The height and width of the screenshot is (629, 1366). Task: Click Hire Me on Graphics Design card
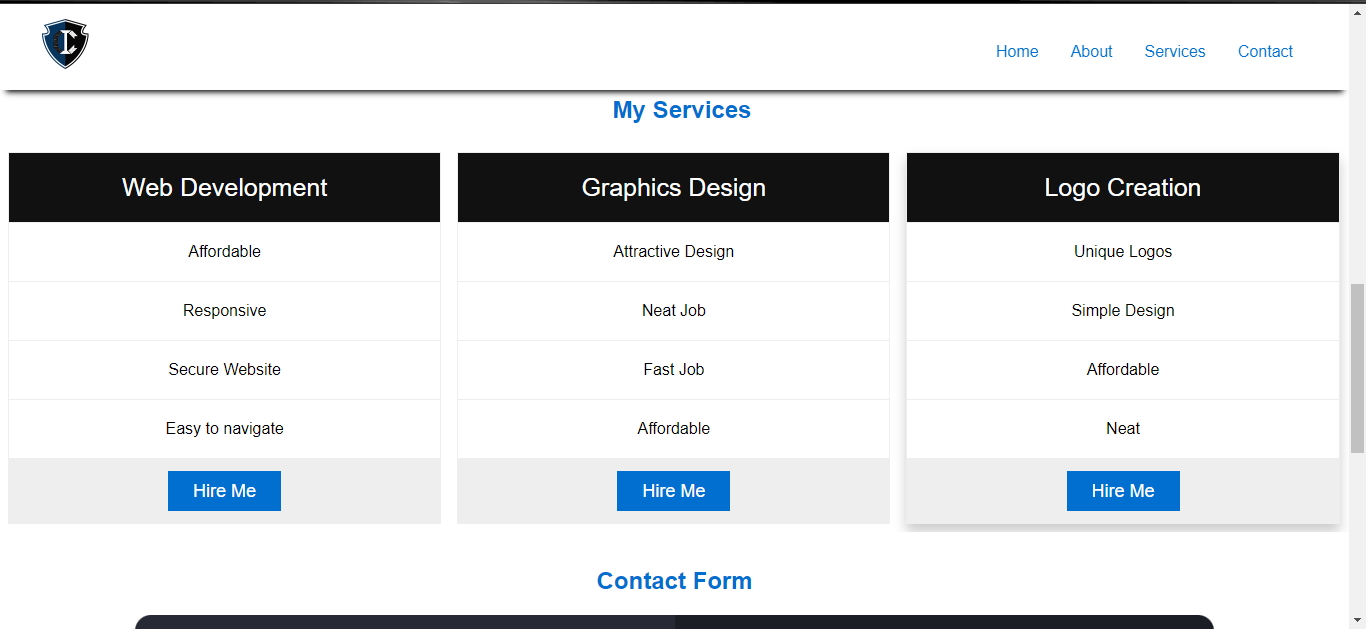(673, 491)
